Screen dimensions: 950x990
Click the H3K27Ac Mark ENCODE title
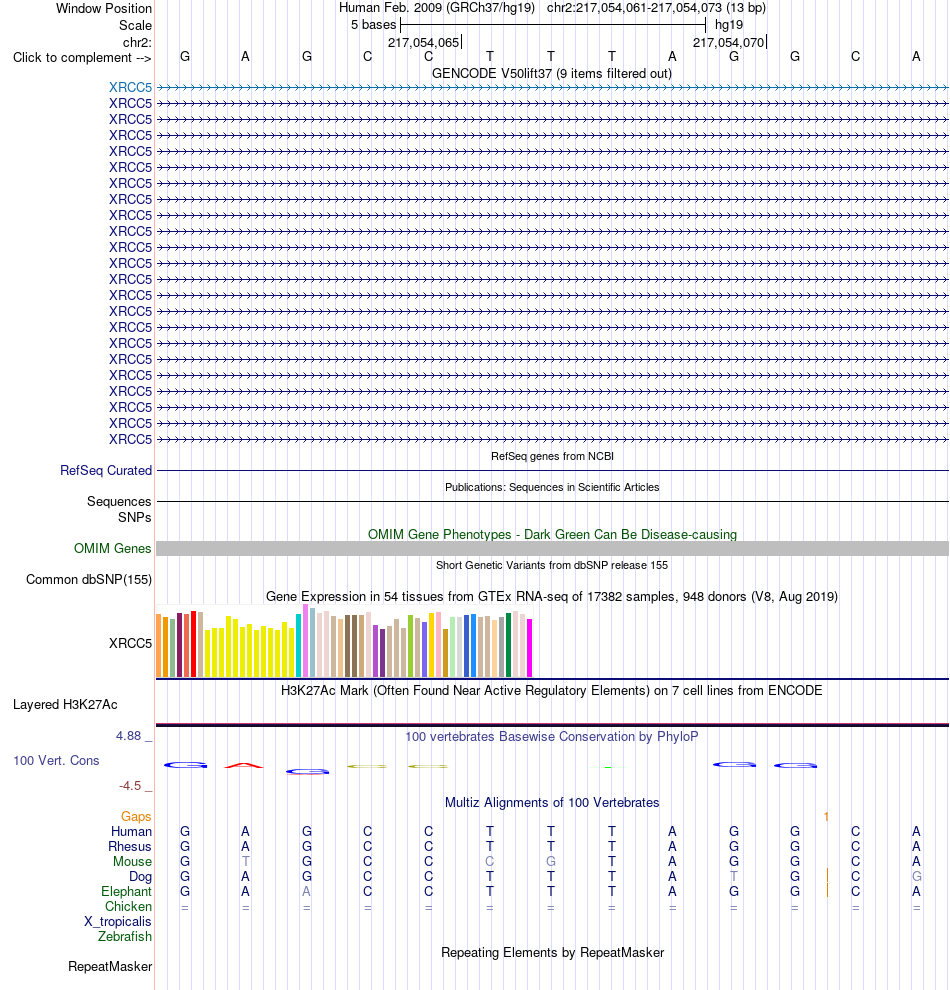(x=552, y=690)
